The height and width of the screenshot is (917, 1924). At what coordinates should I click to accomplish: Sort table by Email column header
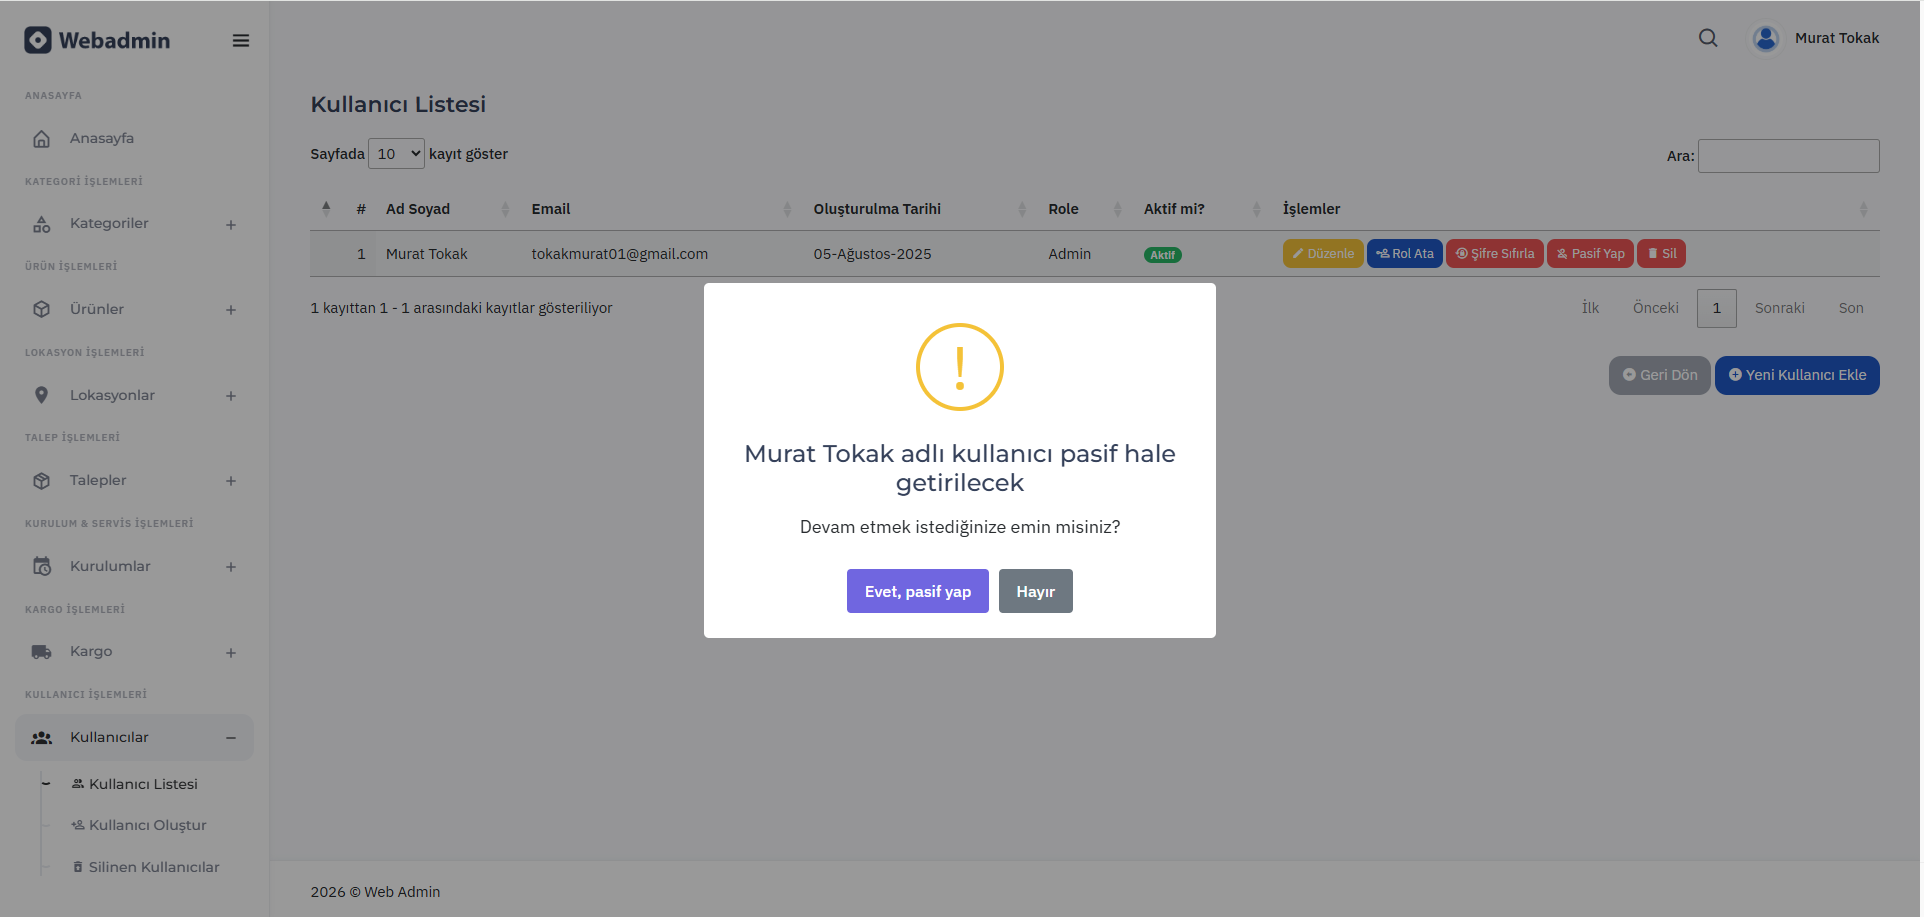(x=551, y=209)
